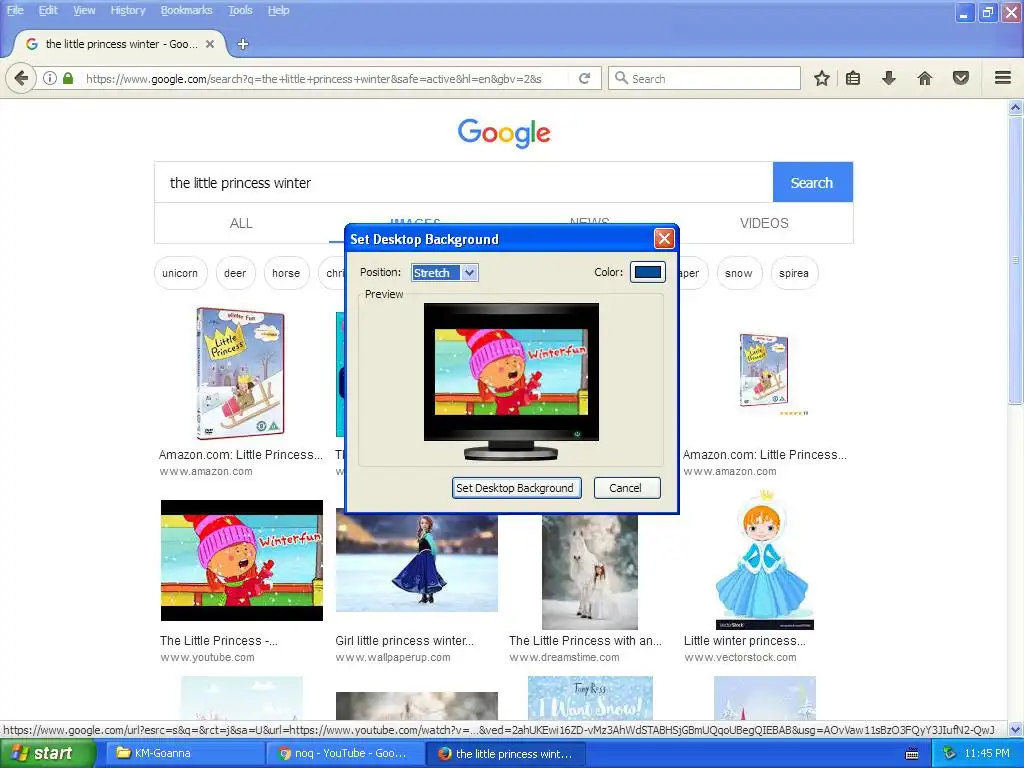Viewport: 1024px width, 768px height.
Task: Open 'Little winter princess...' link
Action: tap(744, 641)
